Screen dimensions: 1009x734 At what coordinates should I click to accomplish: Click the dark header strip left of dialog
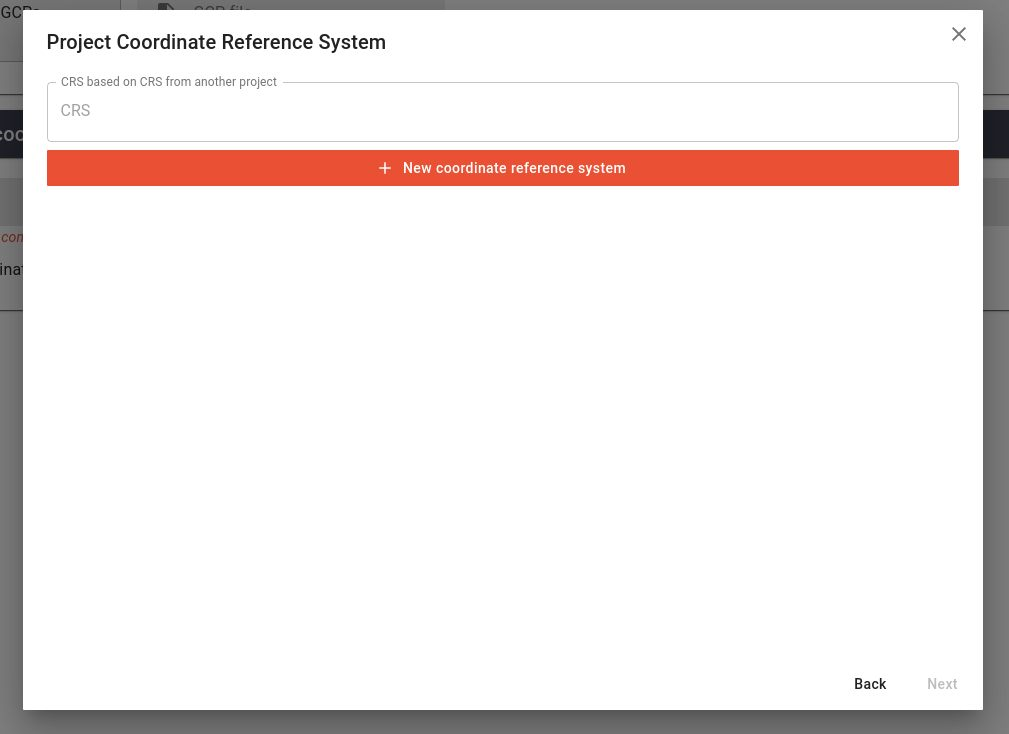pyautogui.click(x=11, y=134)
